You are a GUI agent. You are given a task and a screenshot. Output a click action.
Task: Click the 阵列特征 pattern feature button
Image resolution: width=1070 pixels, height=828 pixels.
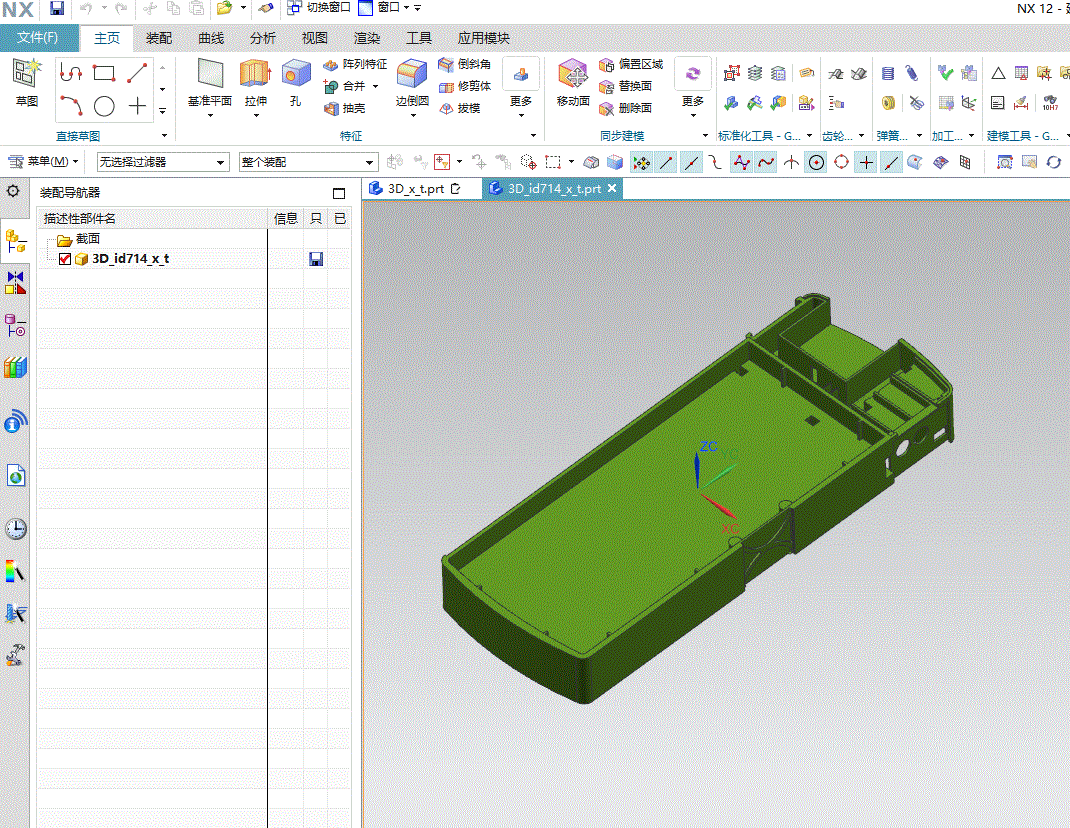355,64
